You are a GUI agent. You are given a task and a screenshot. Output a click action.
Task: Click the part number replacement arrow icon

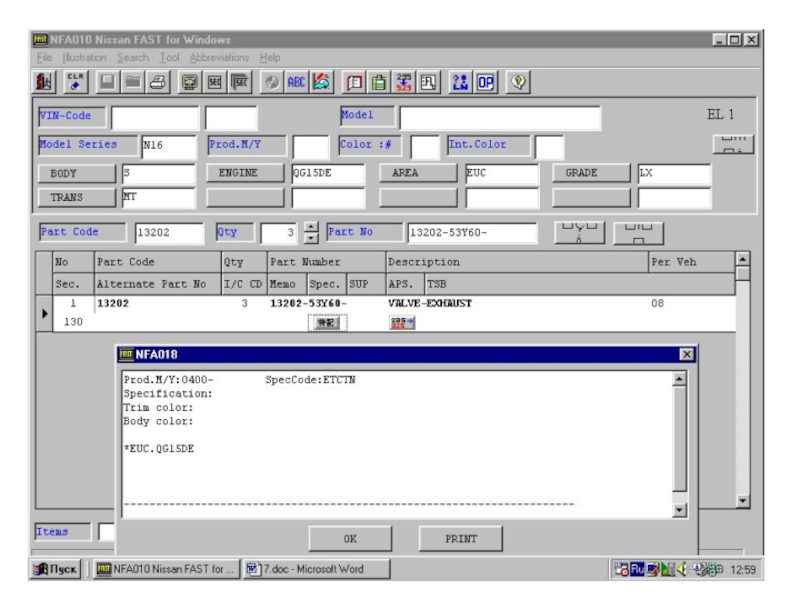(404, 82)
